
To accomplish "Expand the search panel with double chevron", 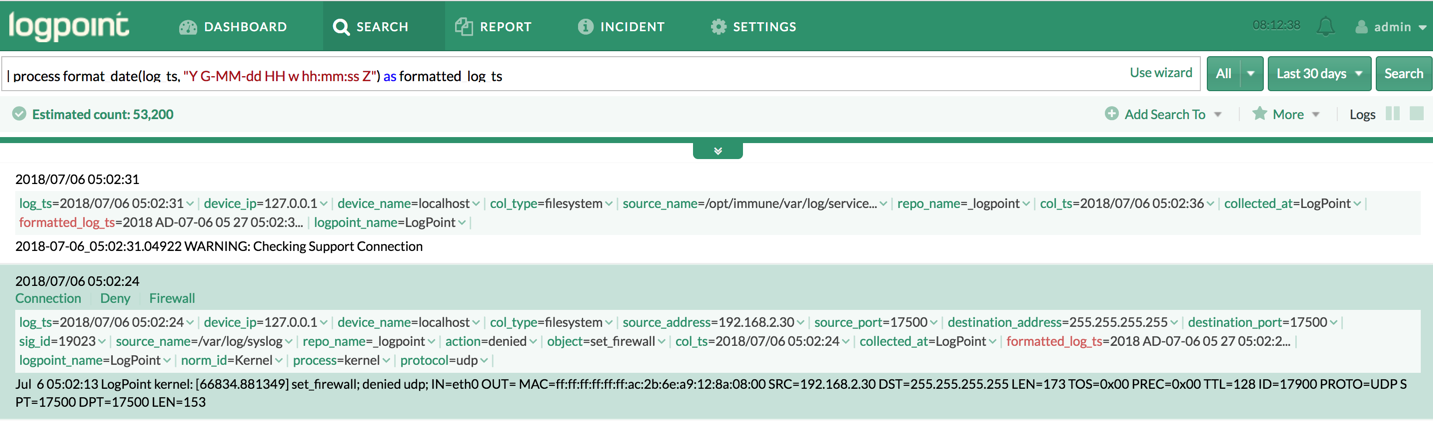I will click(717, 151).
